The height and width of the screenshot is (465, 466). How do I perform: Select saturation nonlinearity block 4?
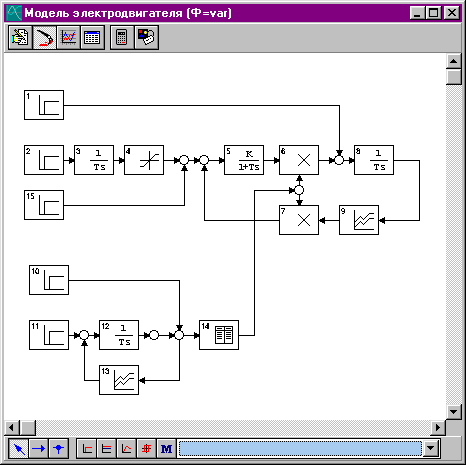(144, 160)
